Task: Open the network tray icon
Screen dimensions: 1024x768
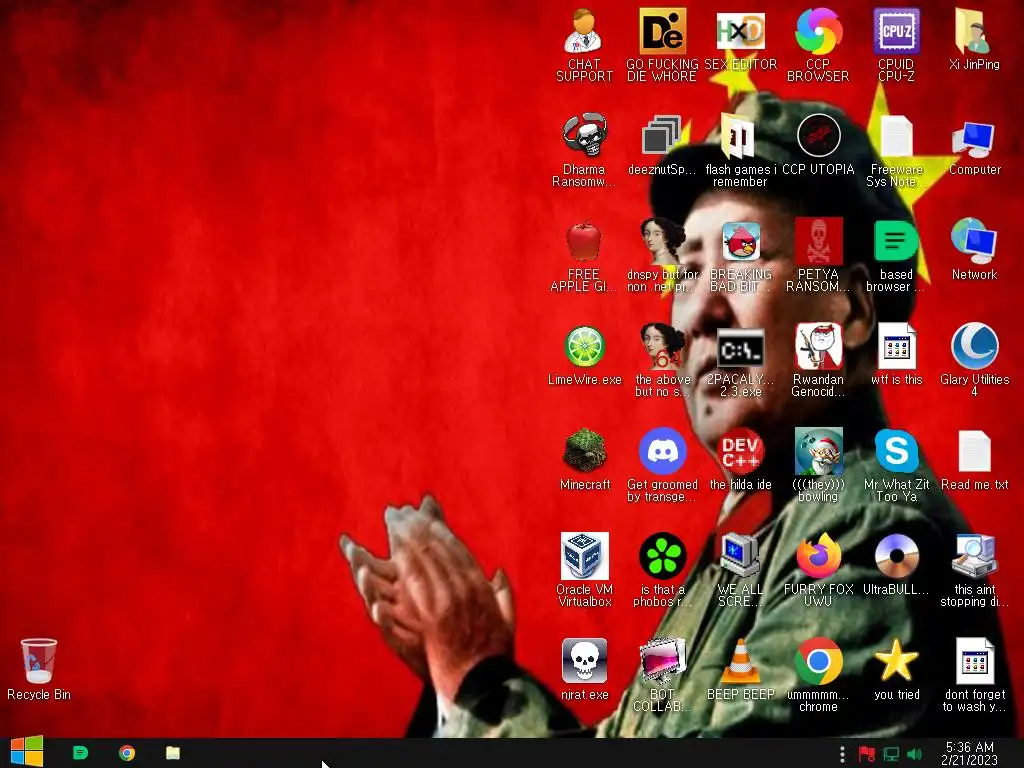Action: (891, 754)
